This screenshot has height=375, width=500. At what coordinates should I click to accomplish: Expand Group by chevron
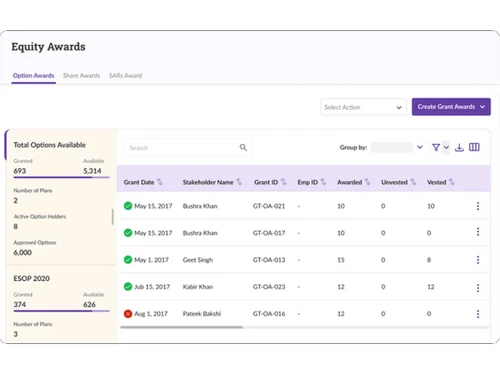click(420, 147)
